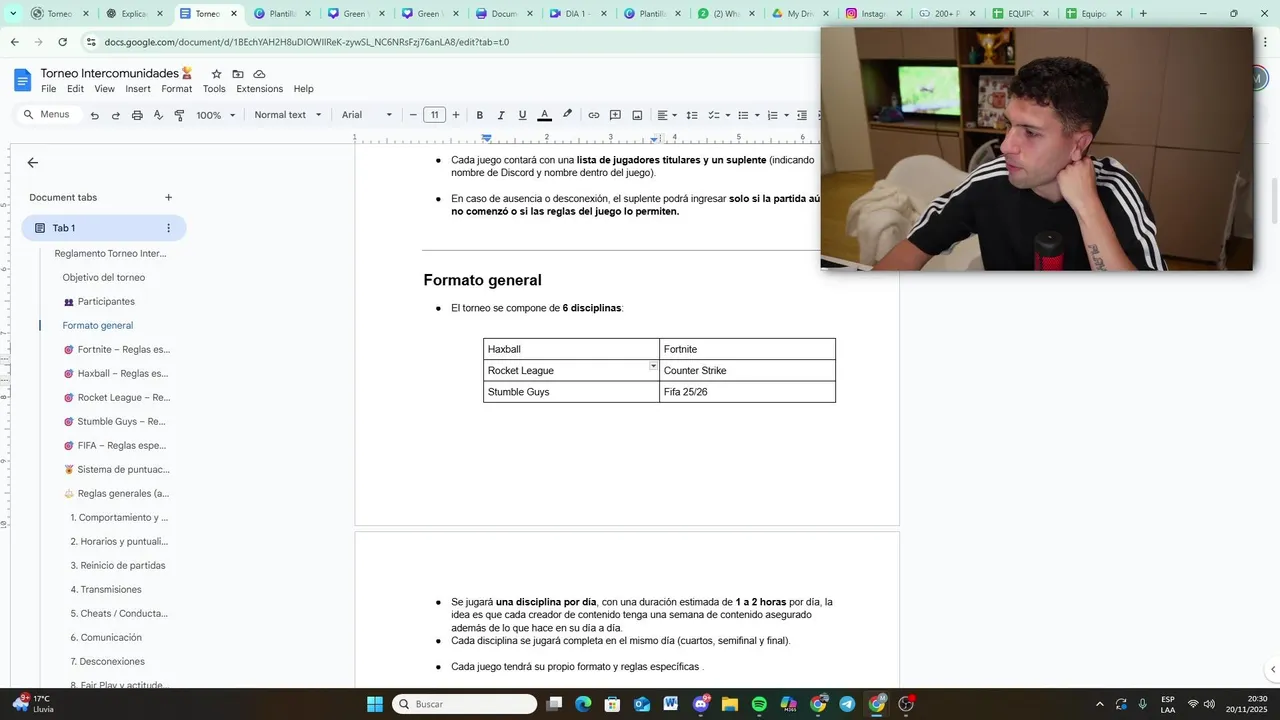Print the document with printer icon
This screenshot has width=1280, height=720.
137,115
